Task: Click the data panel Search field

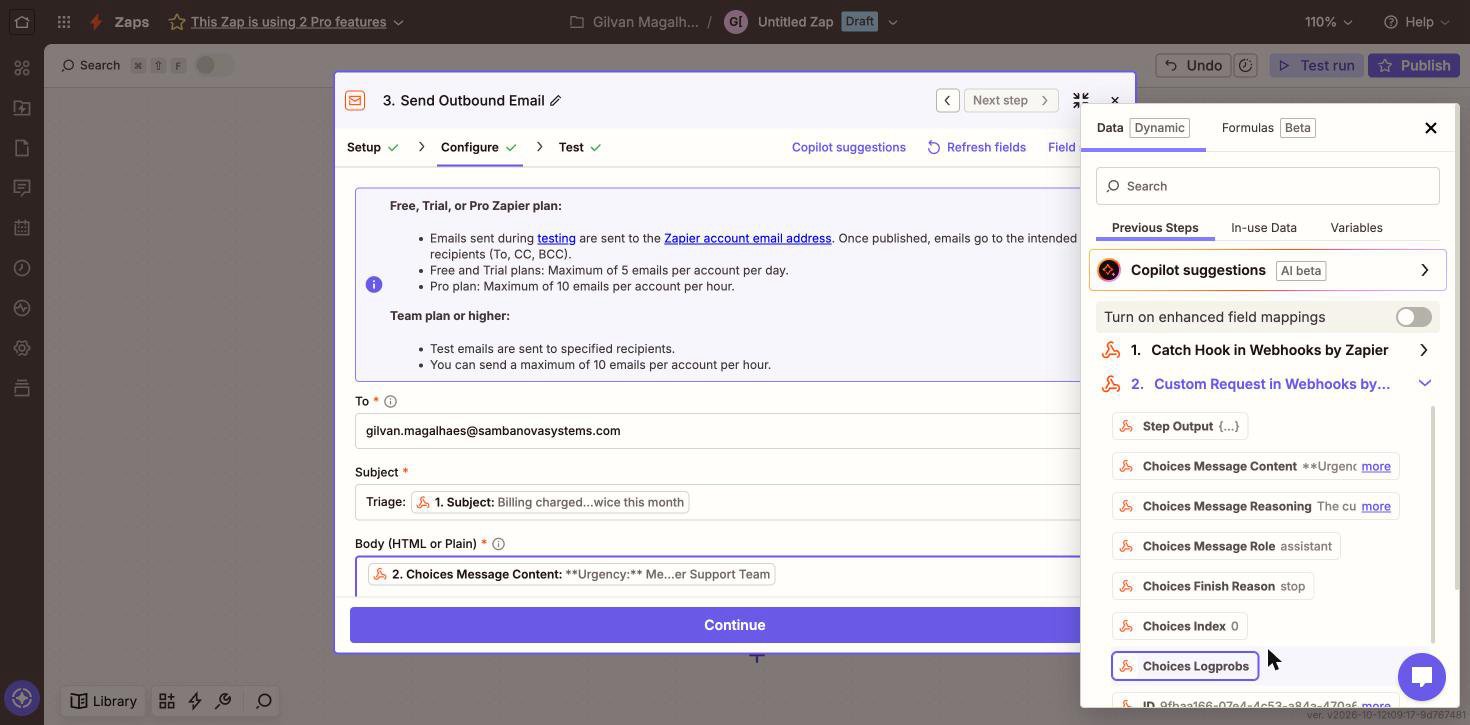Action: click(1267, 186)
